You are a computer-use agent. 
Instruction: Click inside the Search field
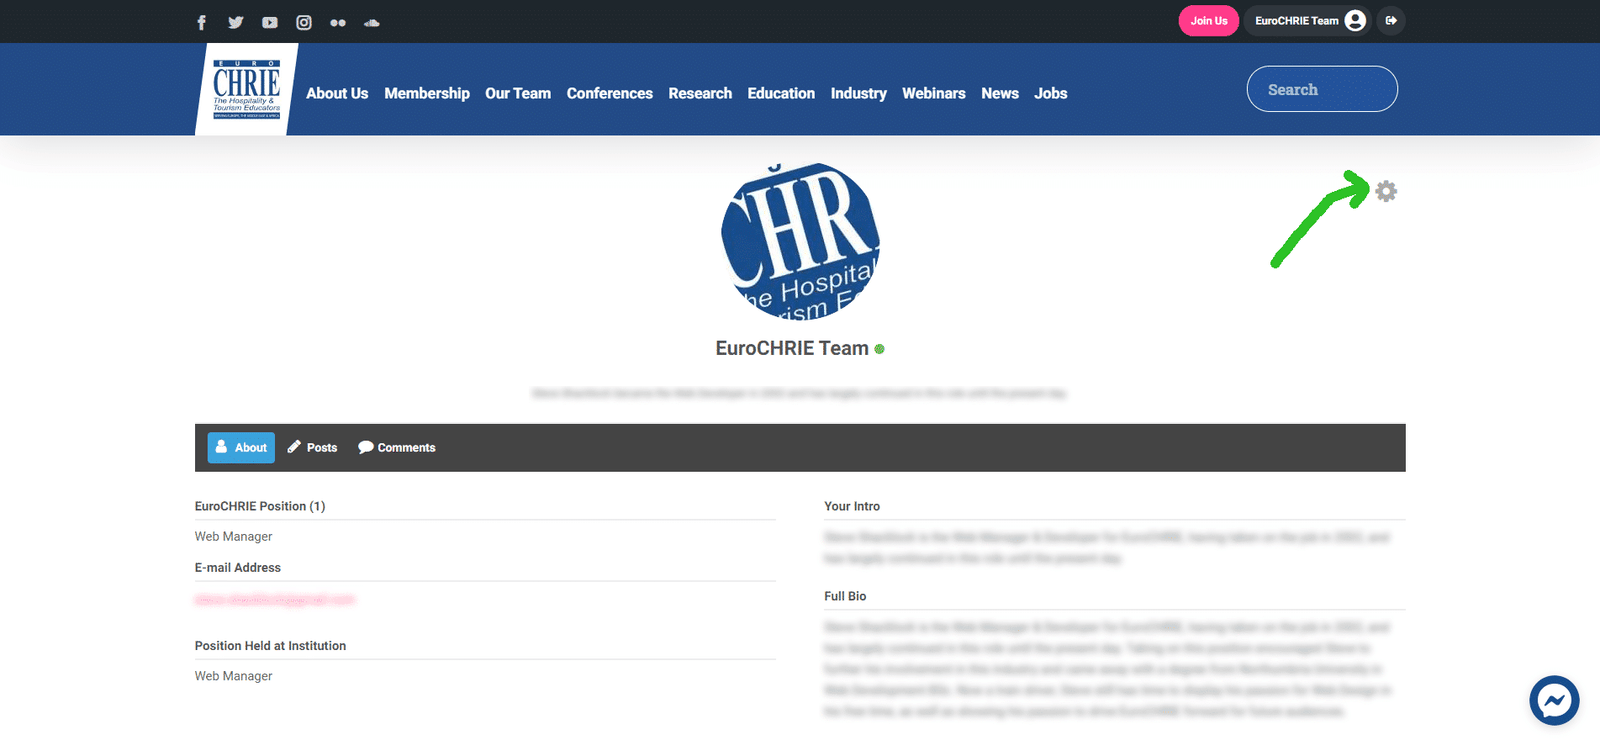[1321, 90]
